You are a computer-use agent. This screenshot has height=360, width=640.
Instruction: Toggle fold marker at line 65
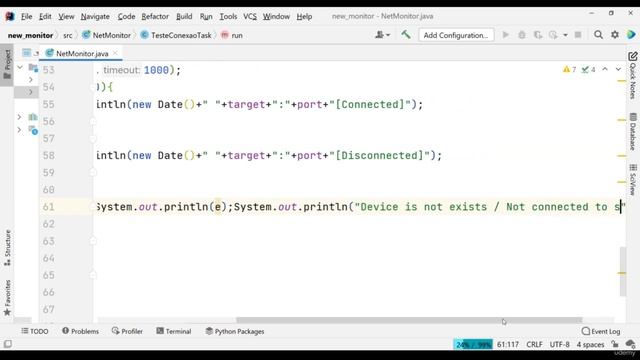(x=93, y=276)
